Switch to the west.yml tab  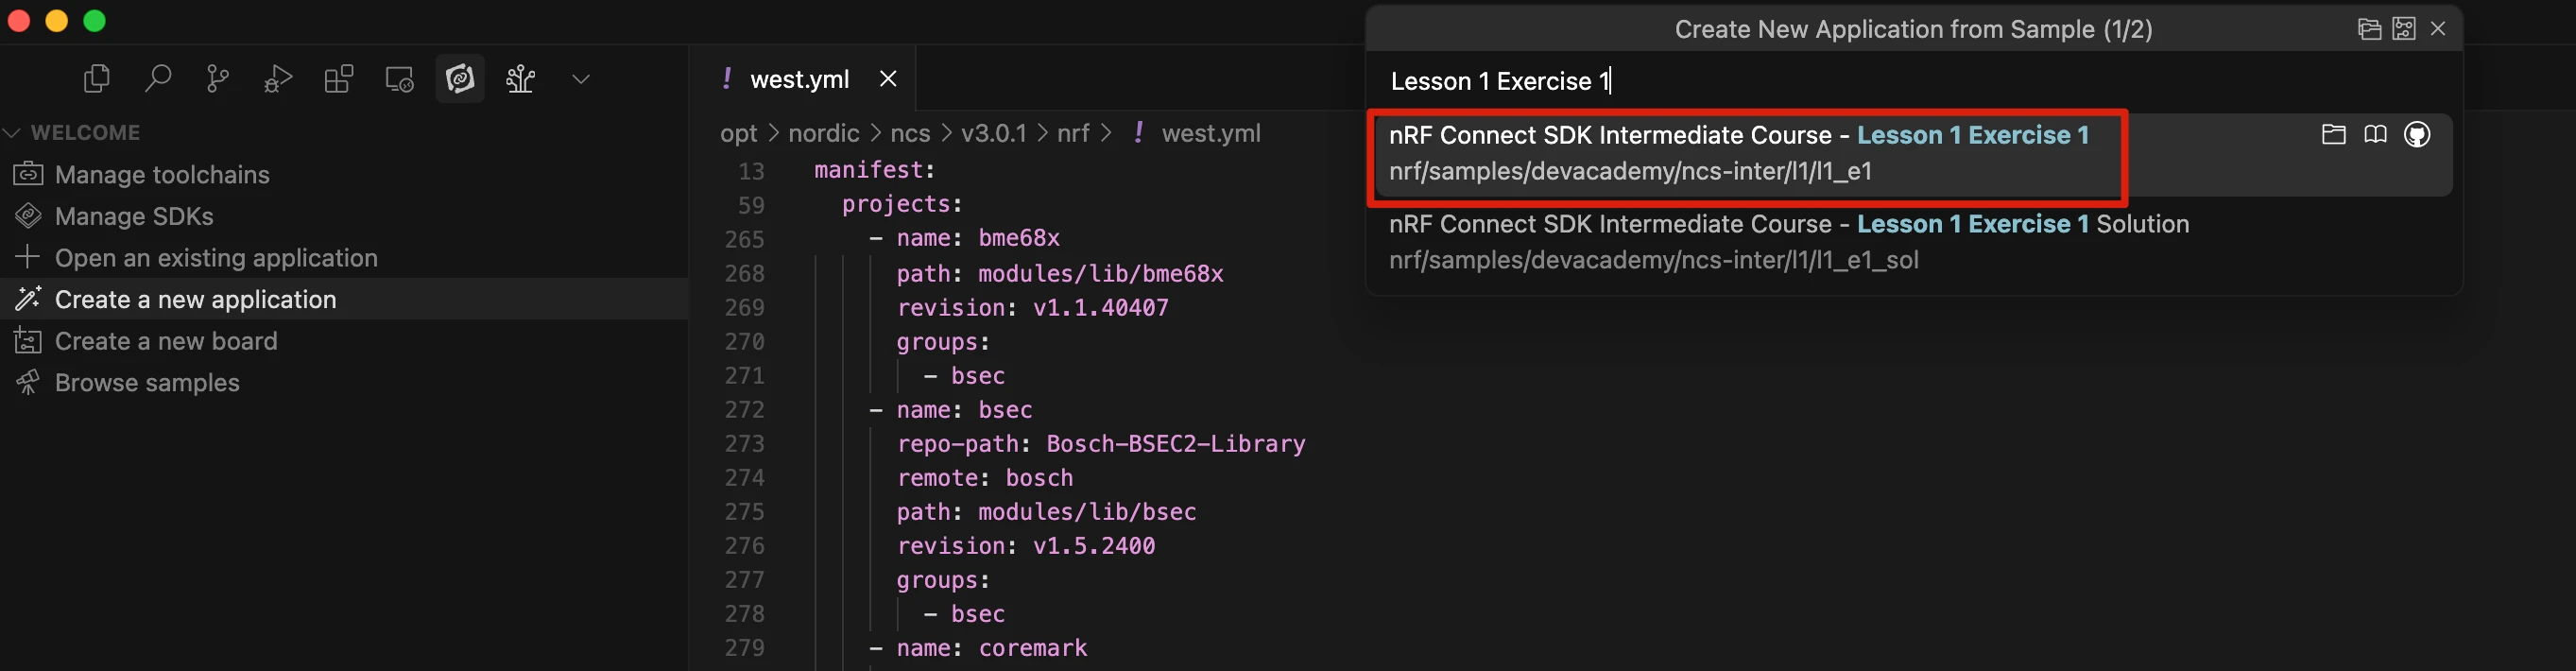click(798, 80)
